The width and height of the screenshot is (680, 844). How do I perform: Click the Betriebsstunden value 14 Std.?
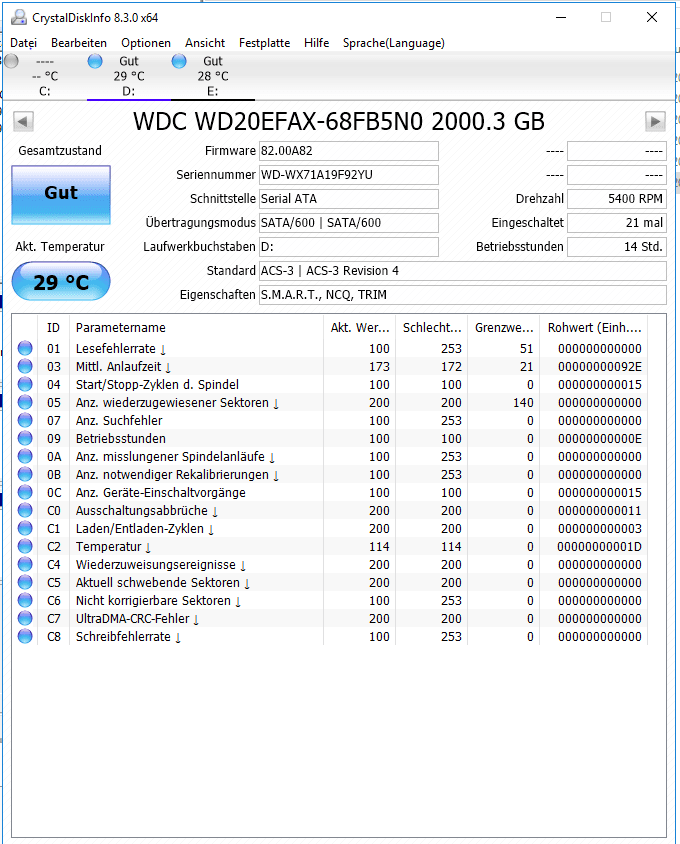click(x=617, y=247)
